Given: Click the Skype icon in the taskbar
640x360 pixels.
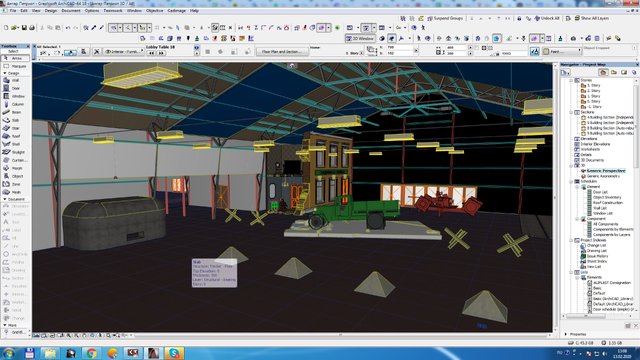Looking at the screenshot, I should [x=174, y=353].
